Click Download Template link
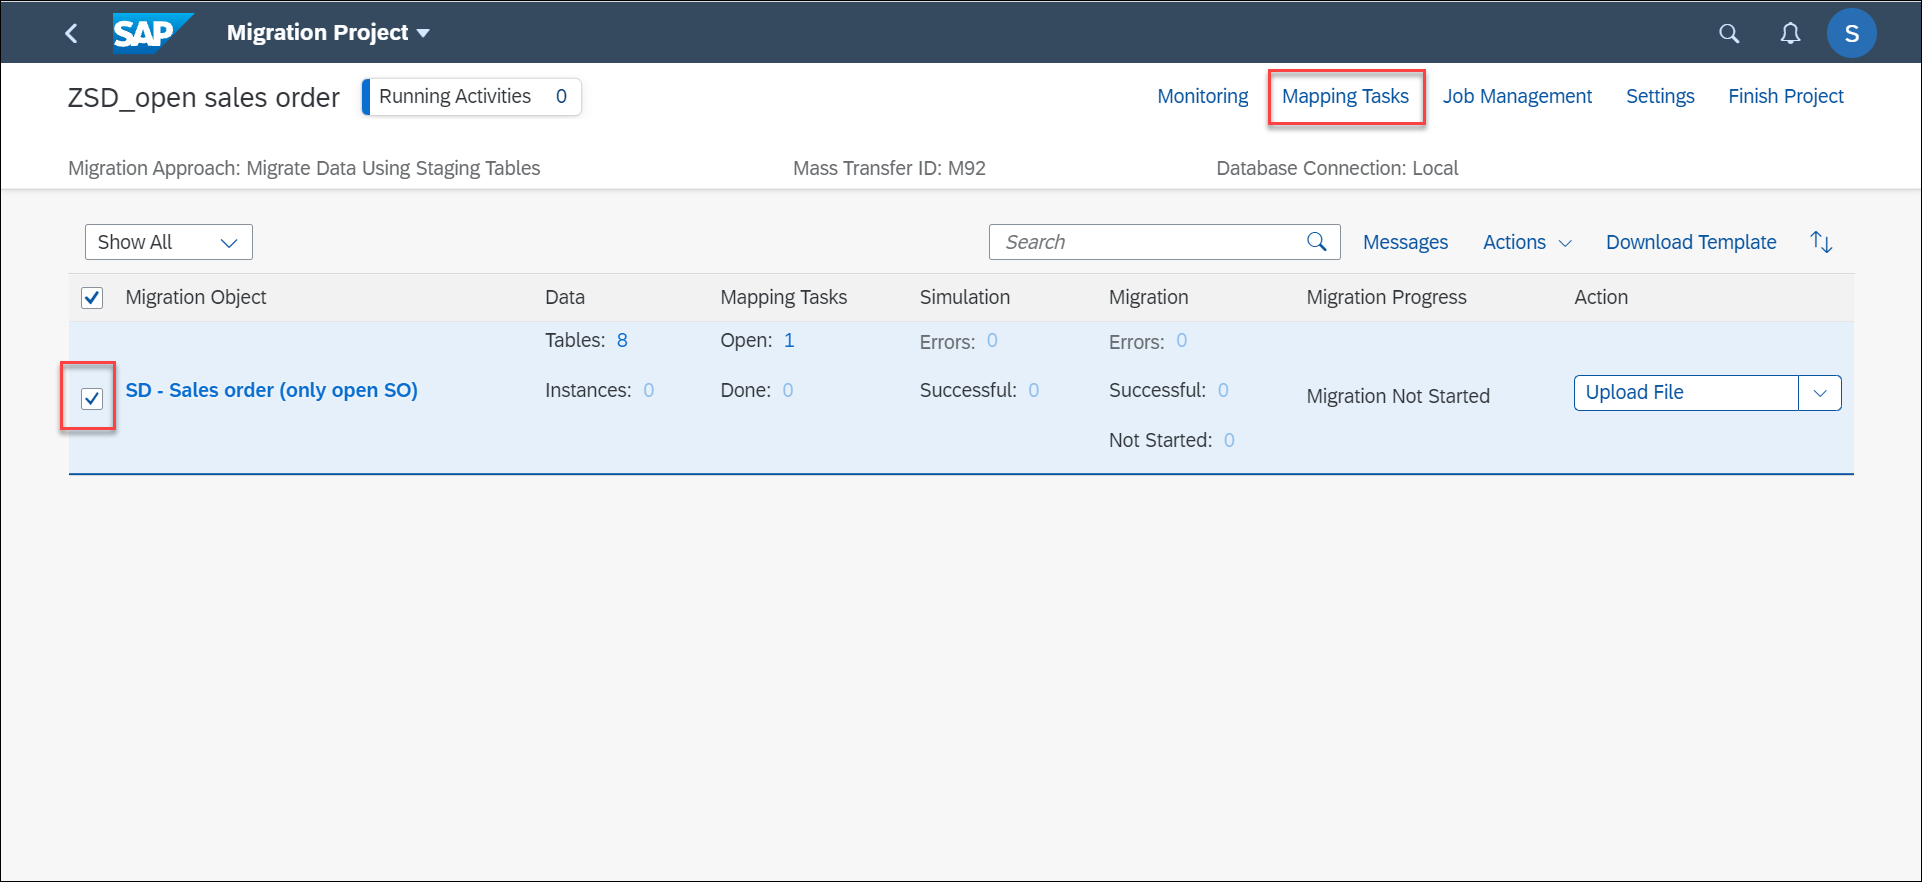1922x882 pixels. pos(1691,242)
